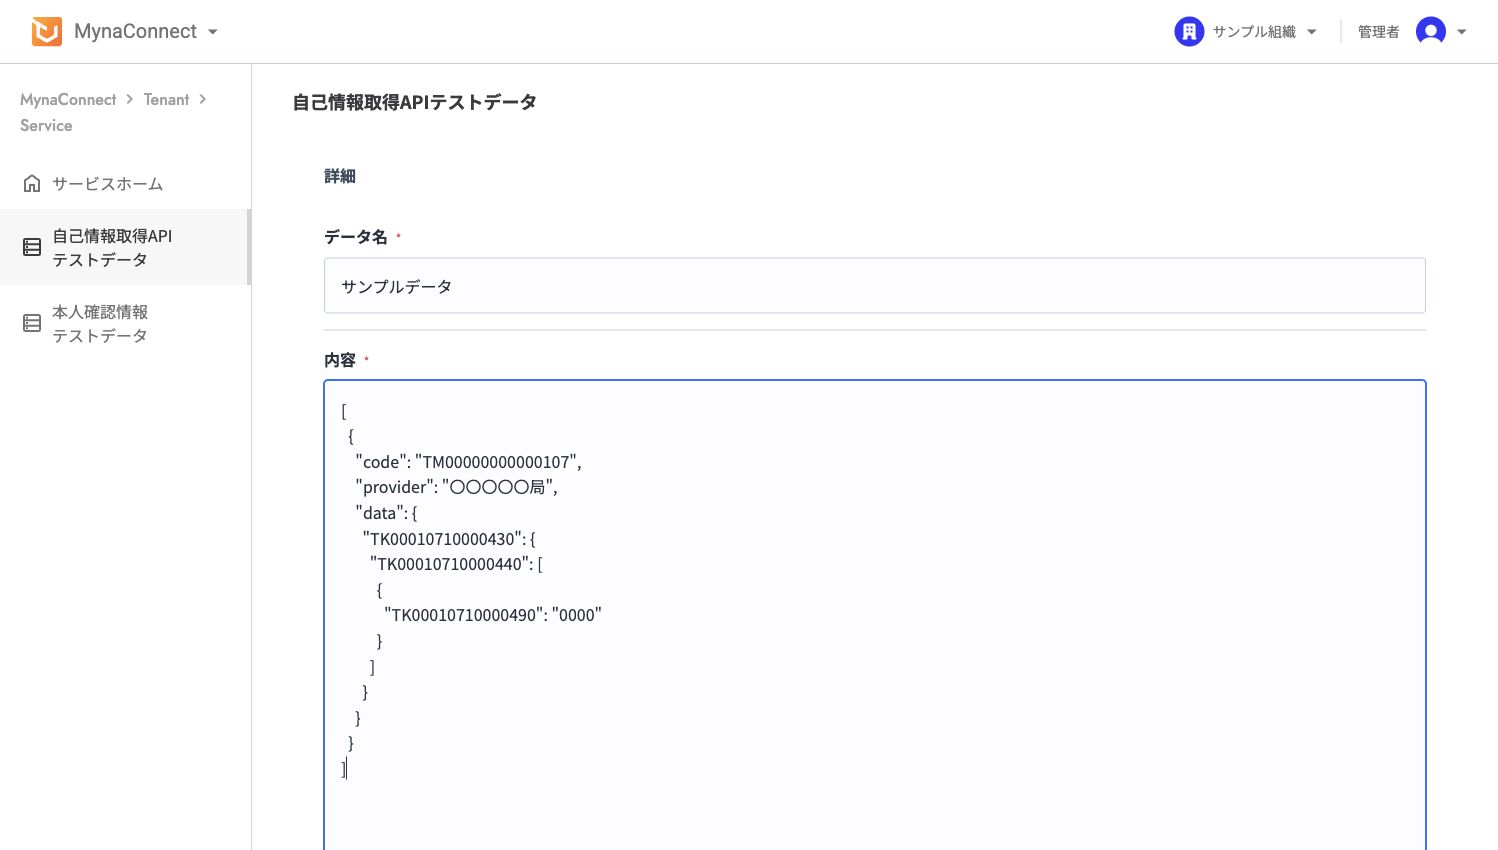Click the chevron after MynaConnect breadcrumb
Image resolution: width=1498 pixels, height=850 pixels.
click(130, 99)
